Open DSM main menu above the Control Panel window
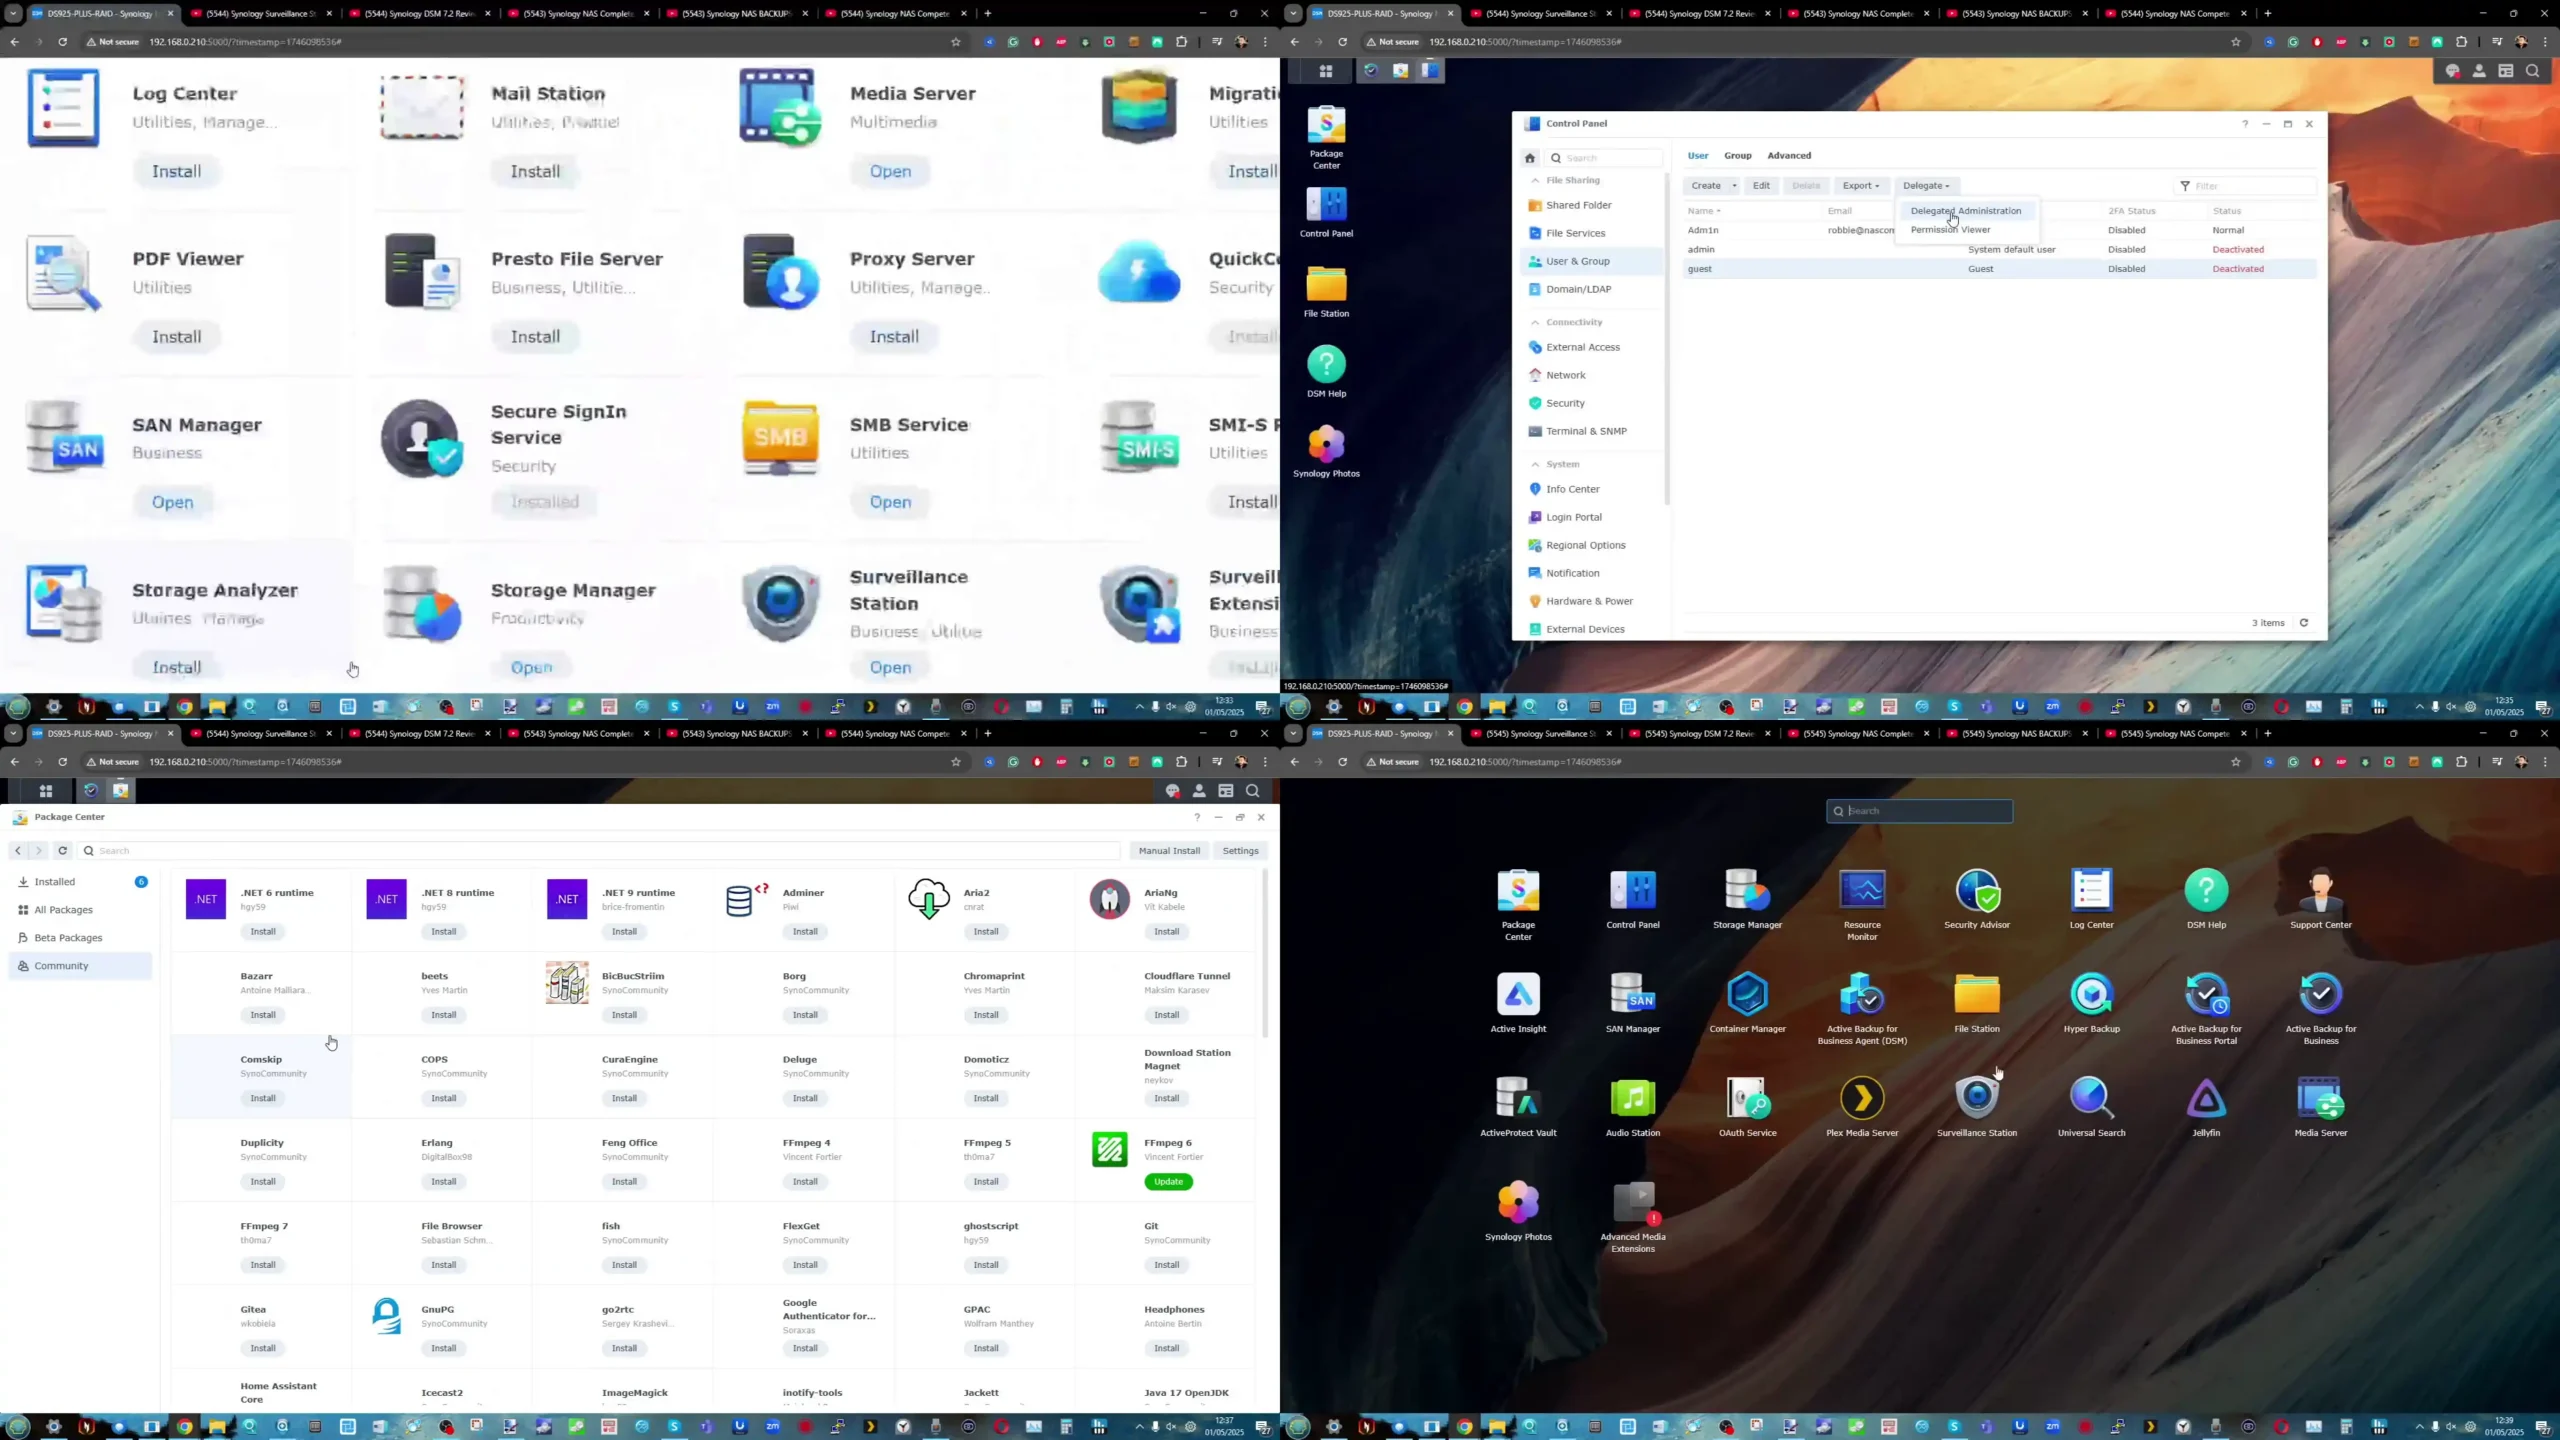 (x=1325, y=71)
